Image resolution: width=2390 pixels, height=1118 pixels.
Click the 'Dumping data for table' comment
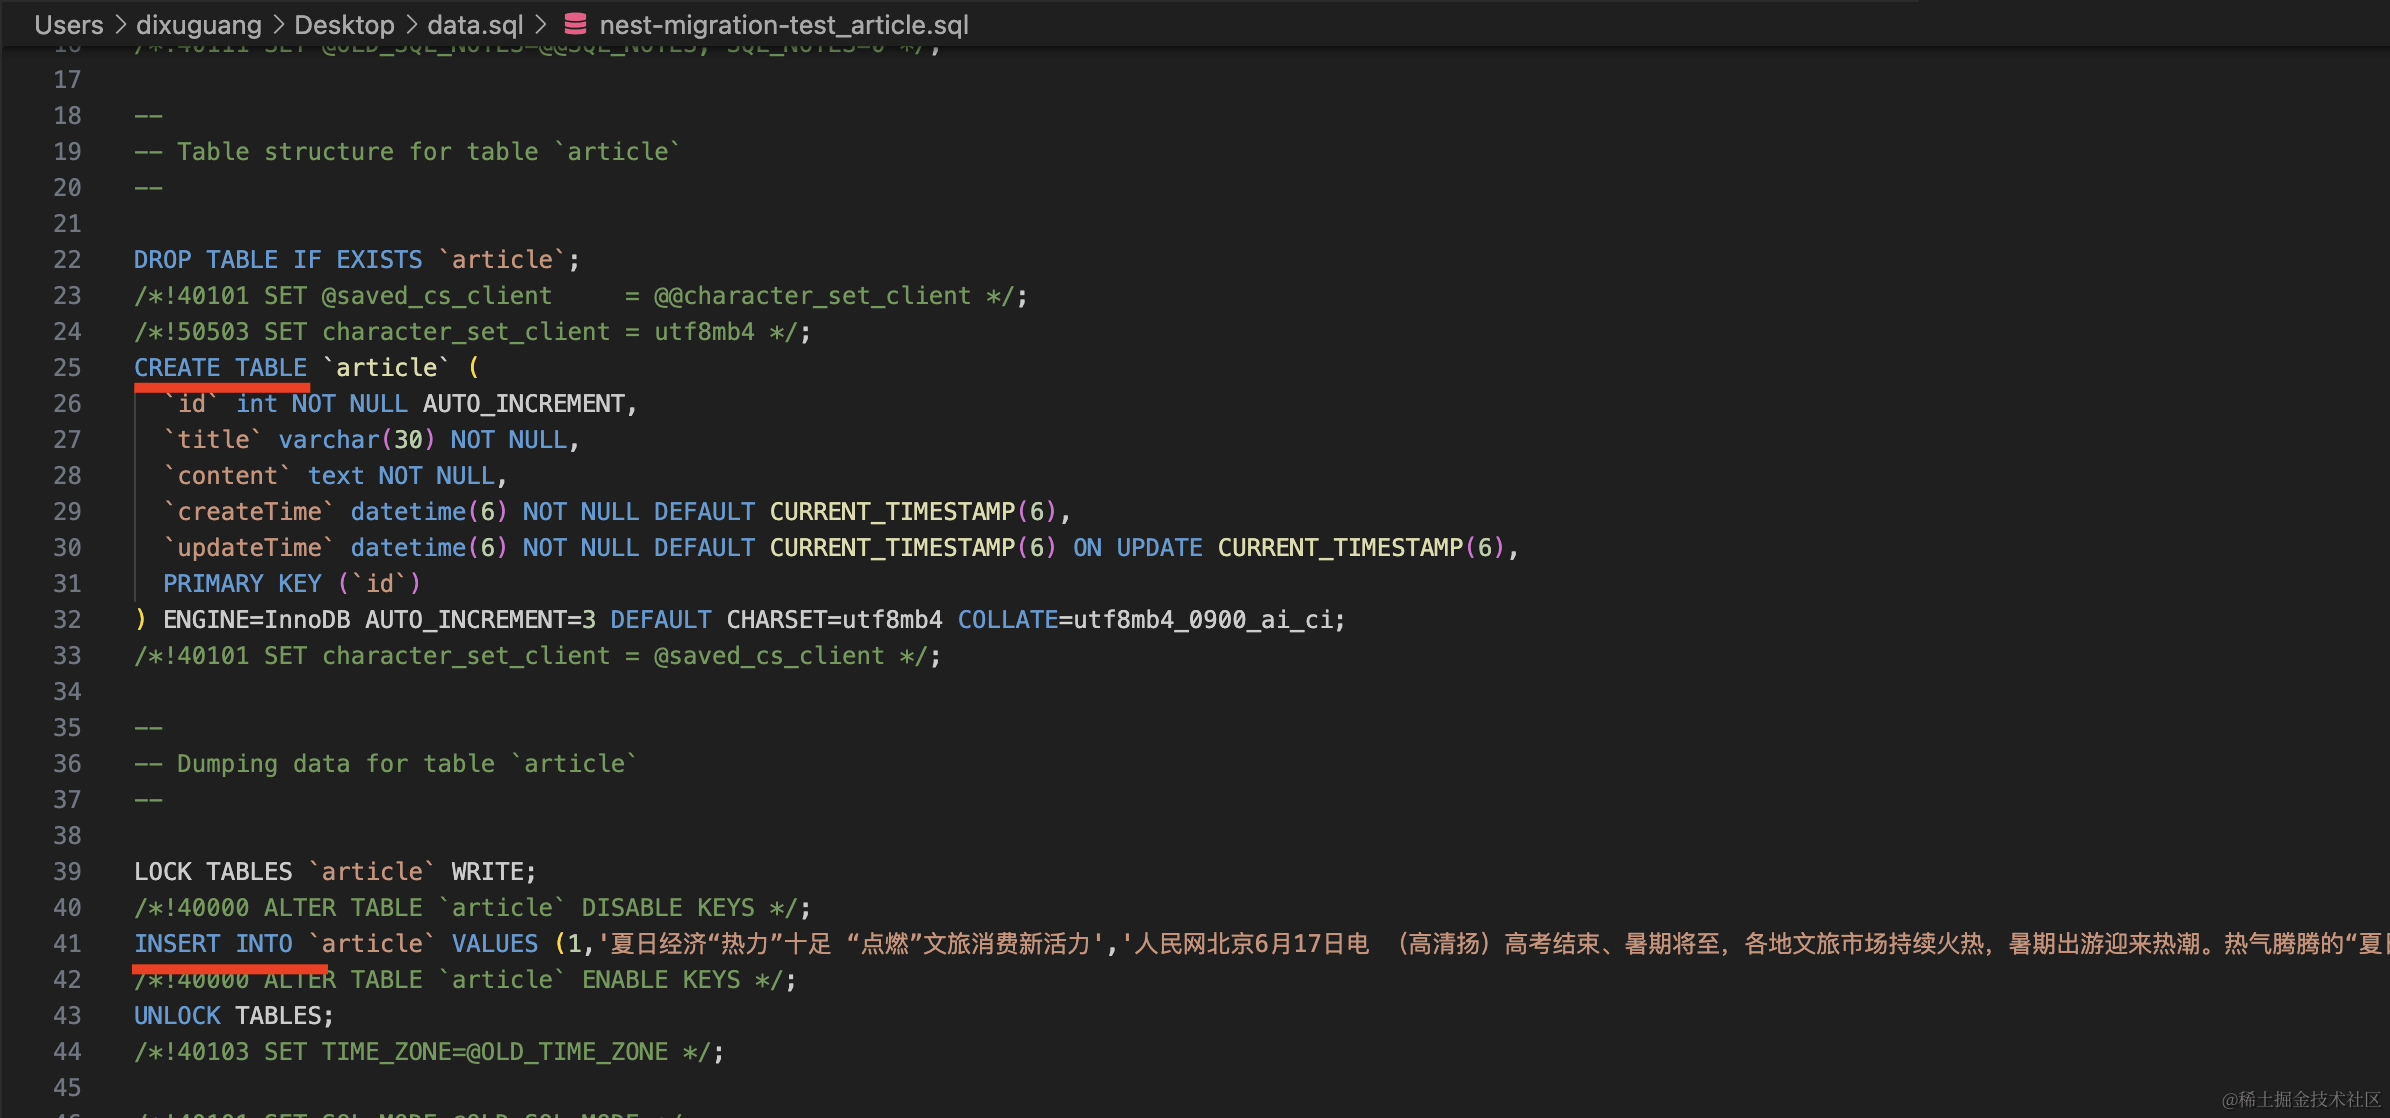(385, 764)
